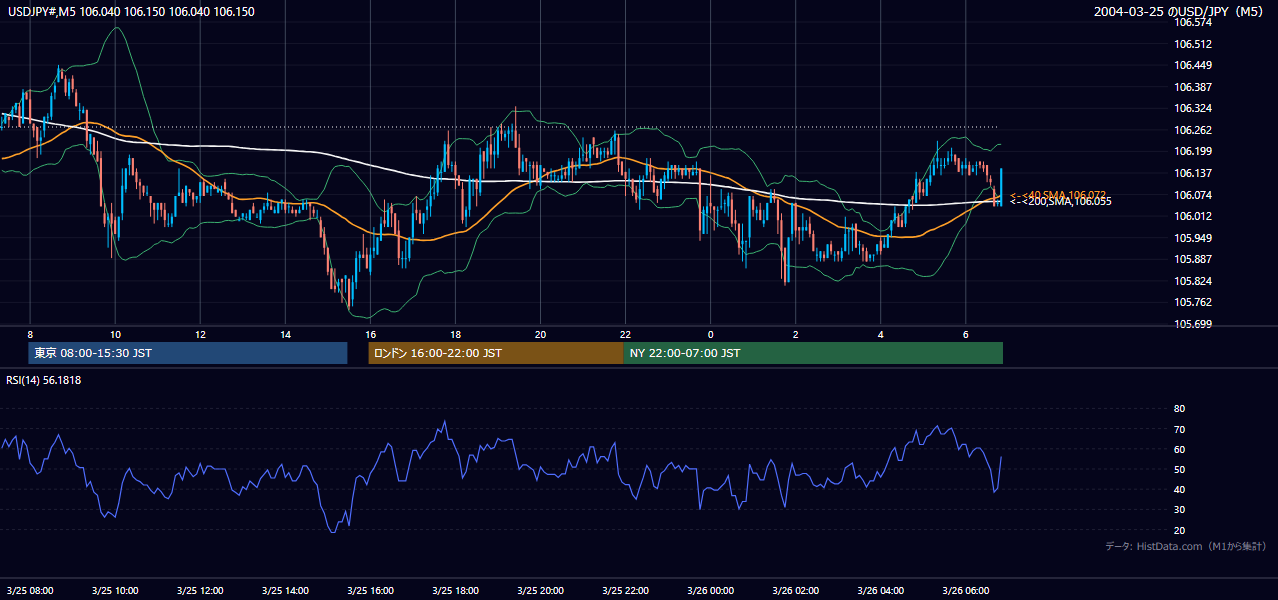Viewport: 1278px width, 600px height.
Task: Click the NY 22:00-07:00 JST session bar
Action: pos(813,353)
